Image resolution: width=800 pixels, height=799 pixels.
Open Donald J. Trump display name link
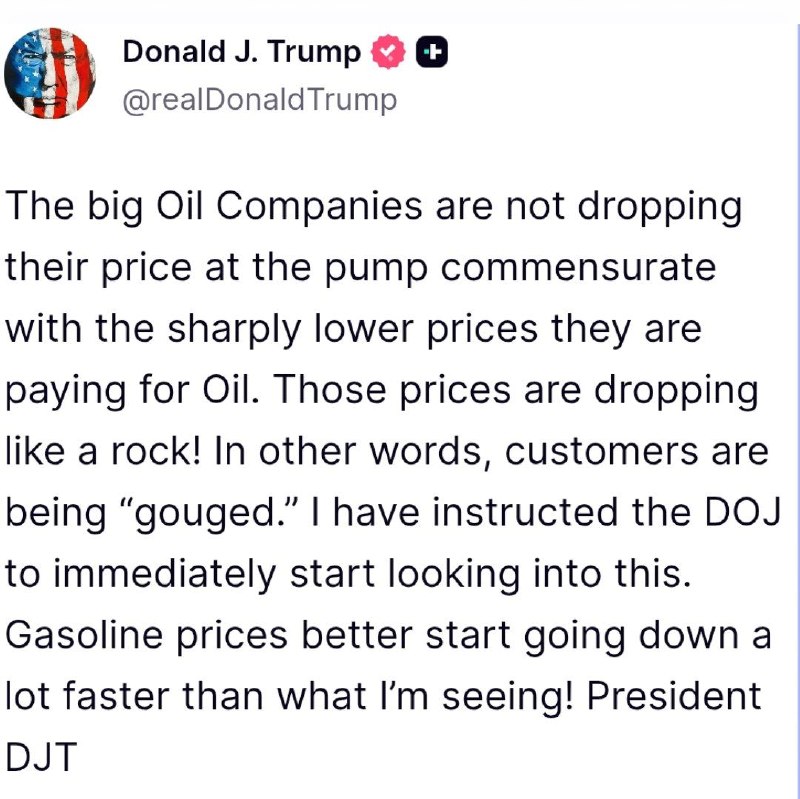[242, 52]
